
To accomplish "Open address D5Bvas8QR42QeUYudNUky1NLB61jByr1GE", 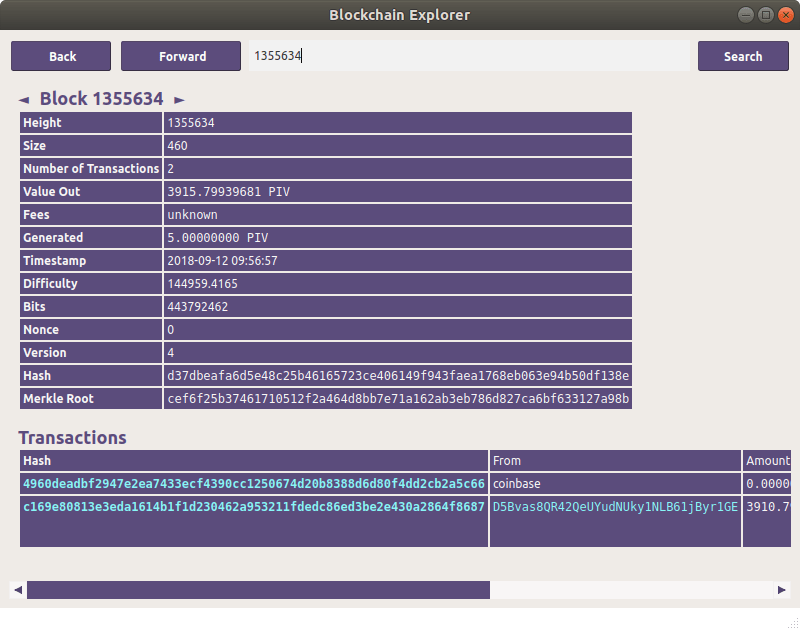I will click(x=615, y=507).
